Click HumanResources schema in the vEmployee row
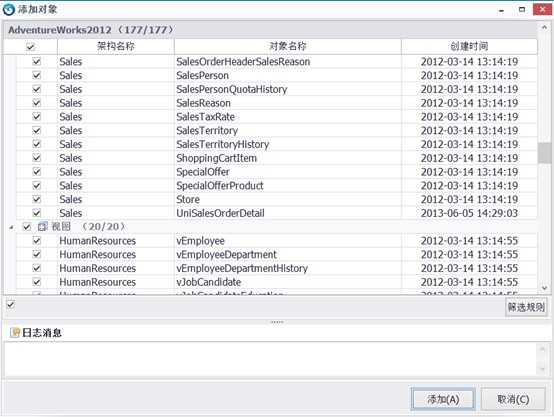The height and width of the screenshot is (417, 554). pos(98,241)
